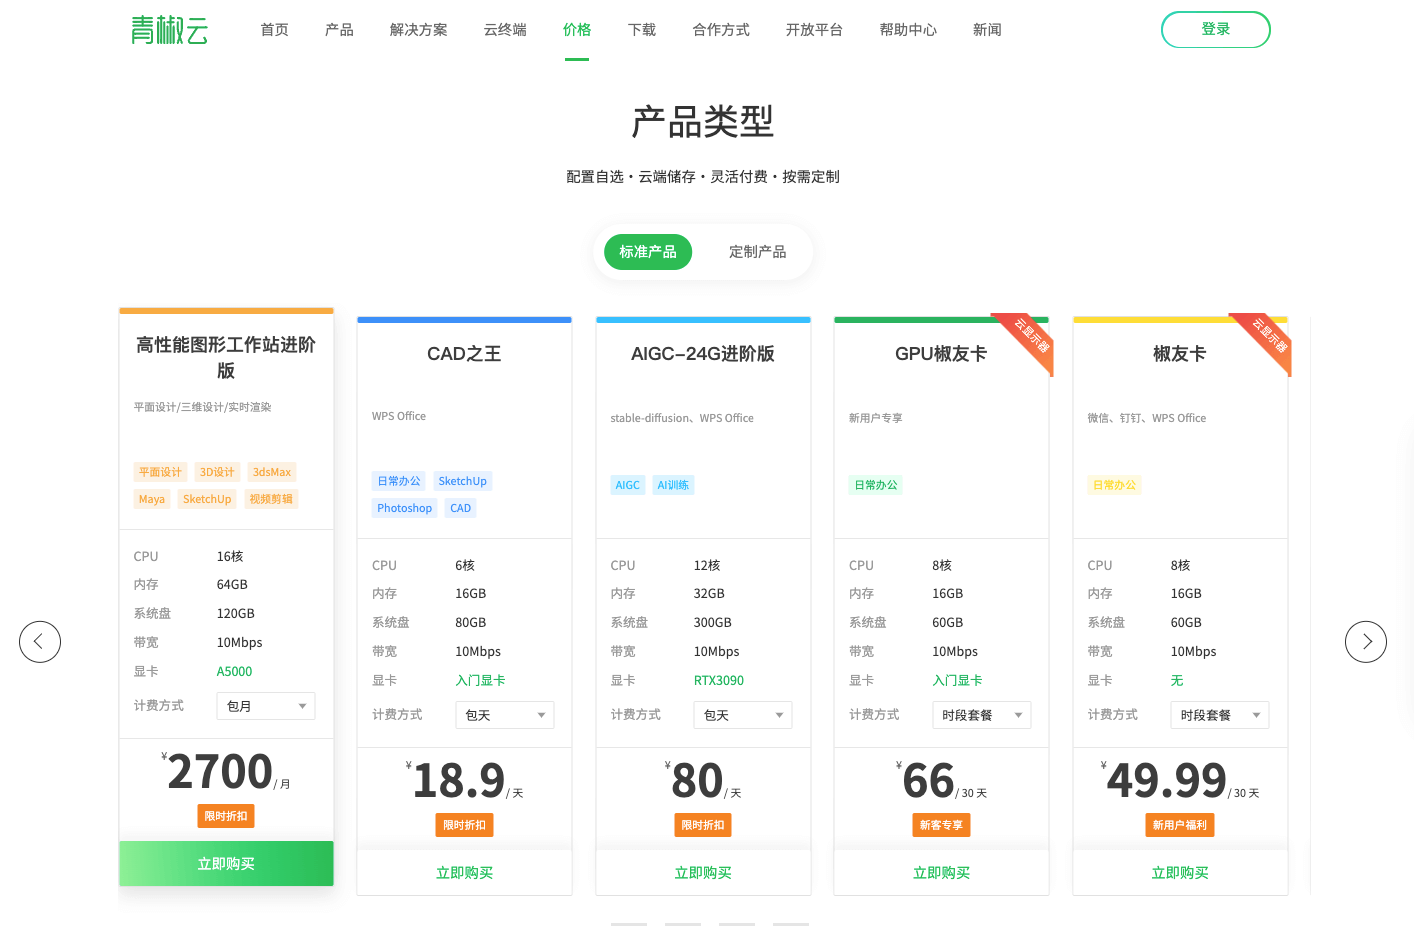Image resolution: width=1414 pixels, height=931 pixels.
Task: Open billing dropdown for GPU椒友卡
Action: [x=982, y=715]
